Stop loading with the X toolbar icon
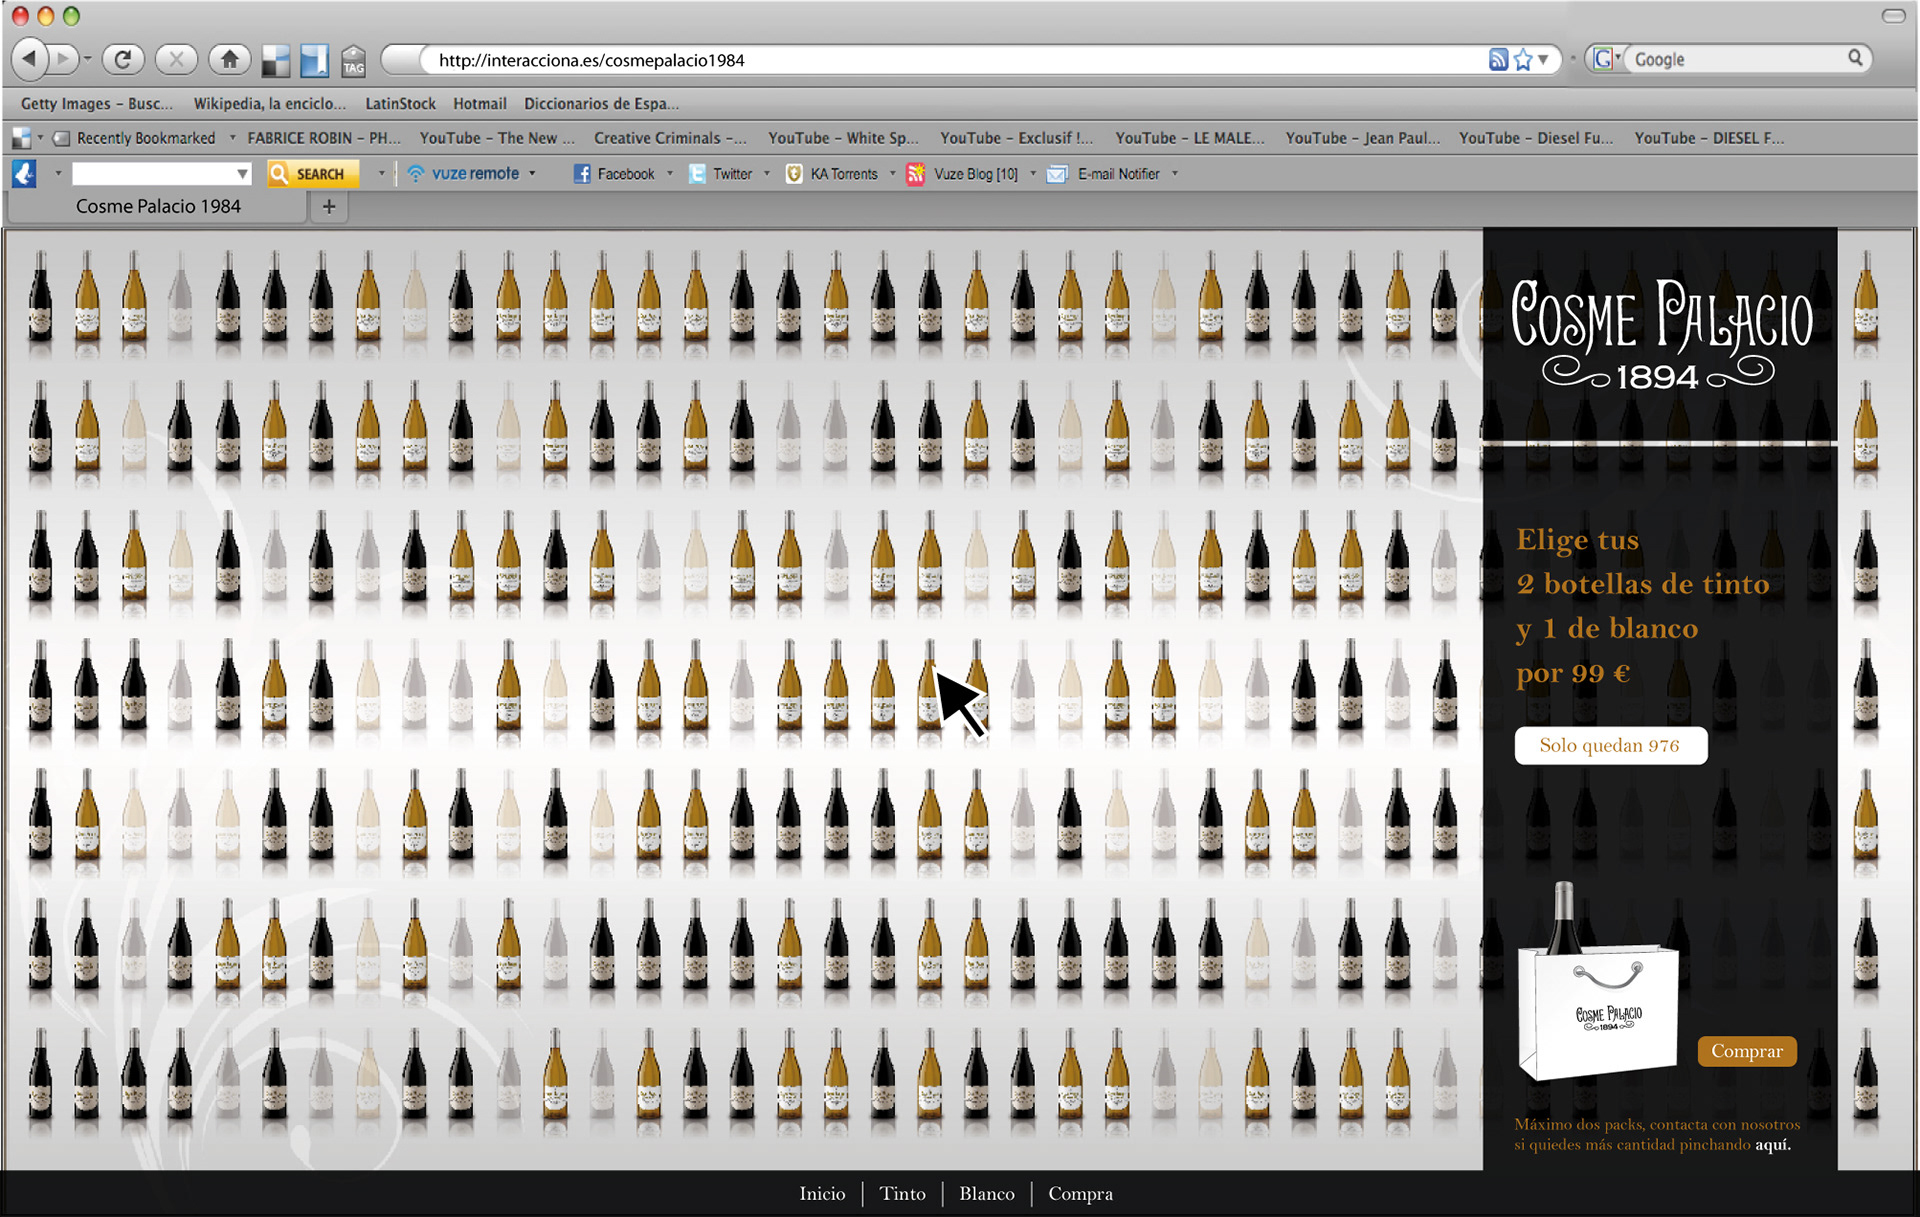 [176, 59]
